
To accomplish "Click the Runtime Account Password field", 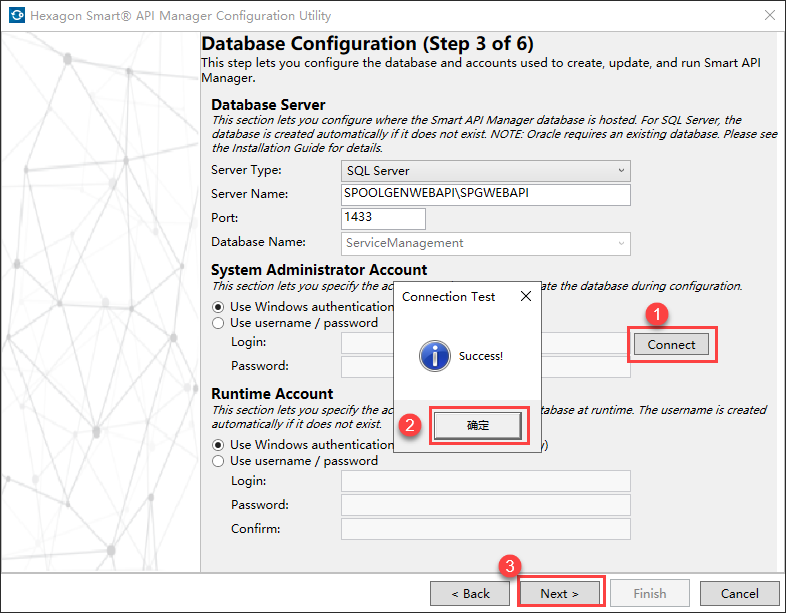I will [485, 505].
